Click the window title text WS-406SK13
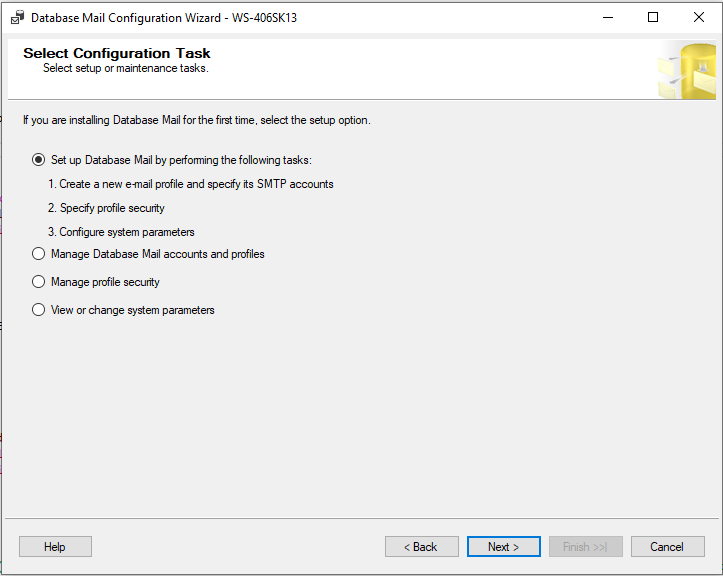This screenshot has width=723, height=576. click(x=264, y=18)
